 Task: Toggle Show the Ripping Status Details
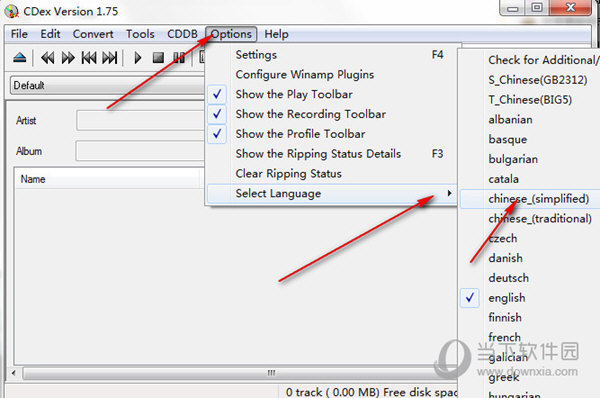point(331,154)
